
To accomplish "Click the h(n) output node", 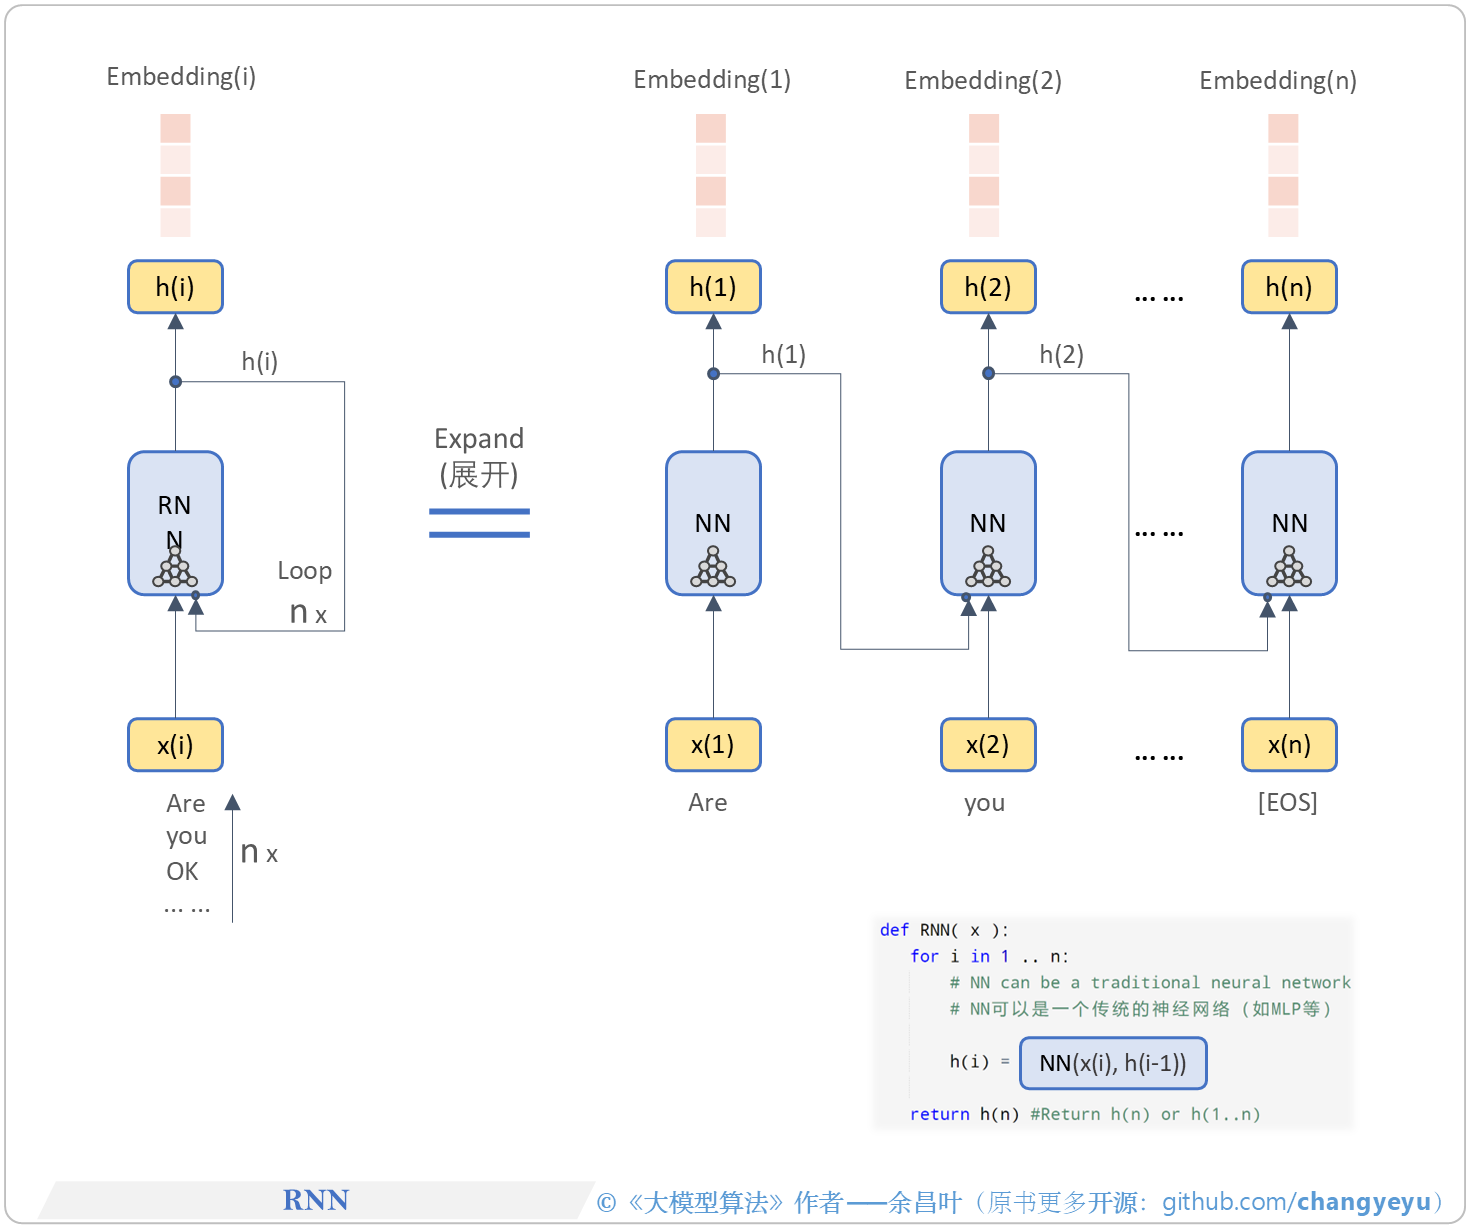I will tap(1289, 287).
